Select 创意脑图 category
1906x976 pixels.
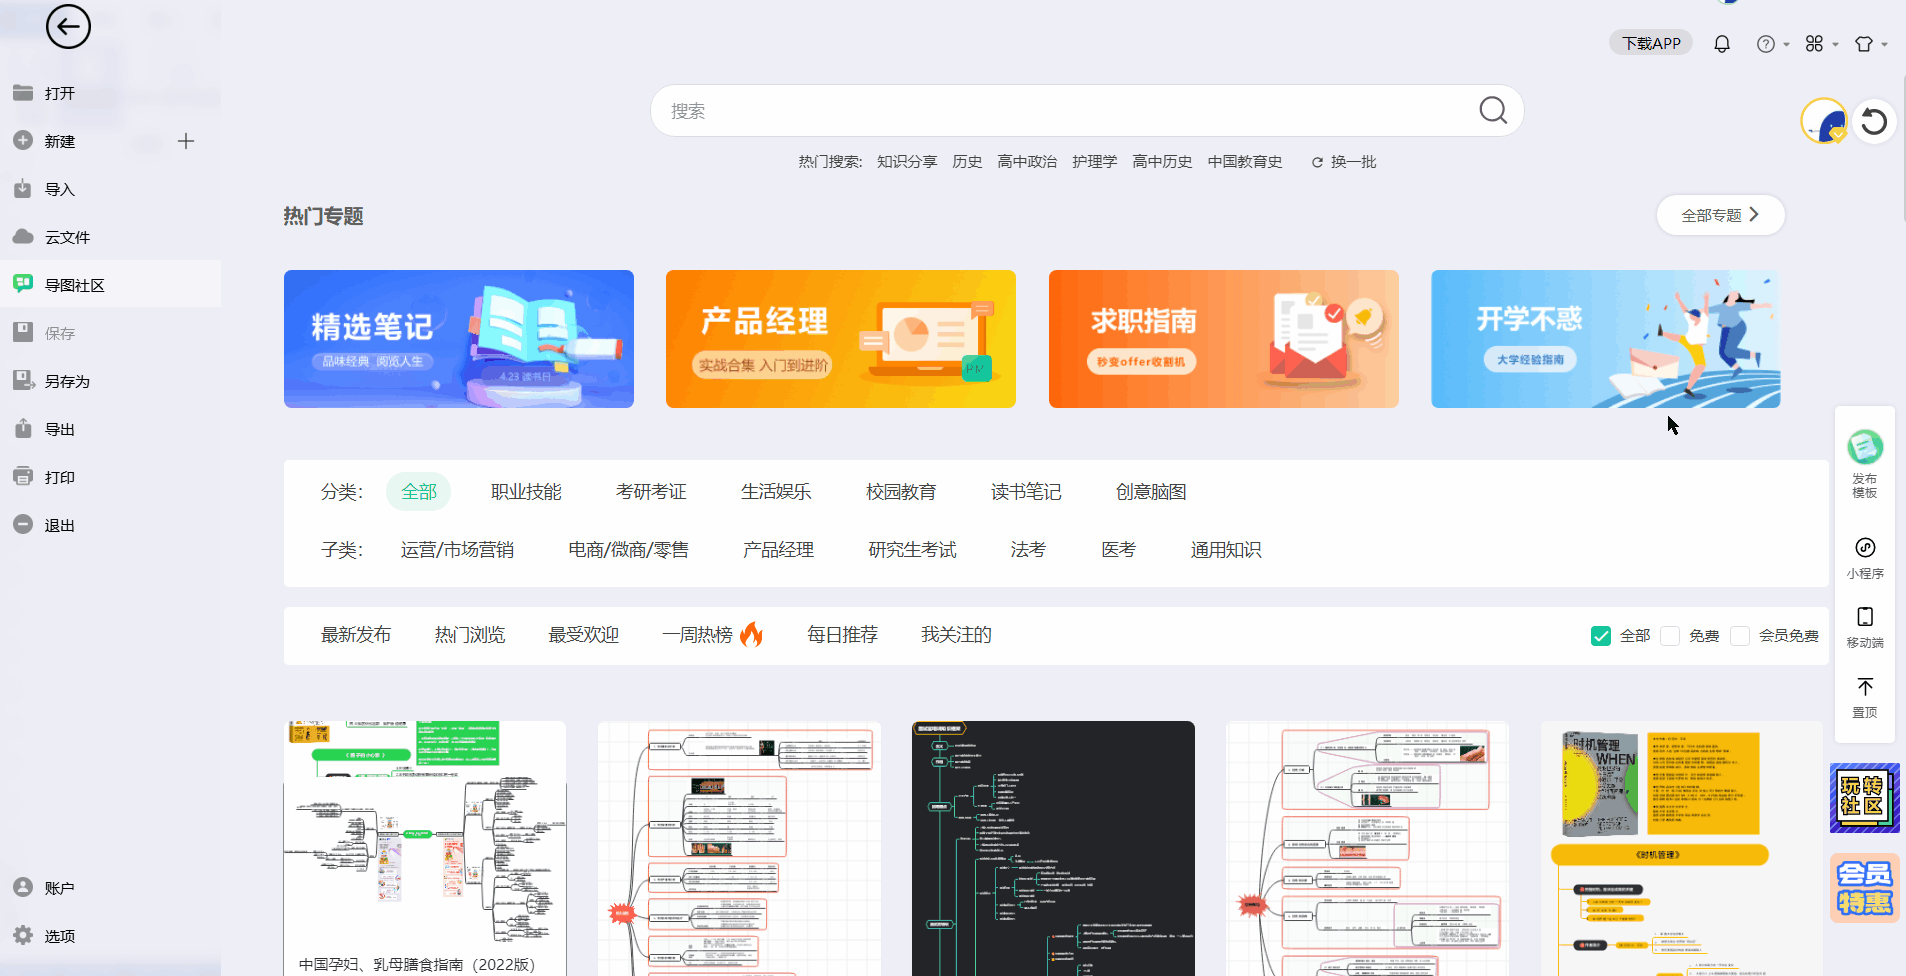click(x=1151, y=492)
